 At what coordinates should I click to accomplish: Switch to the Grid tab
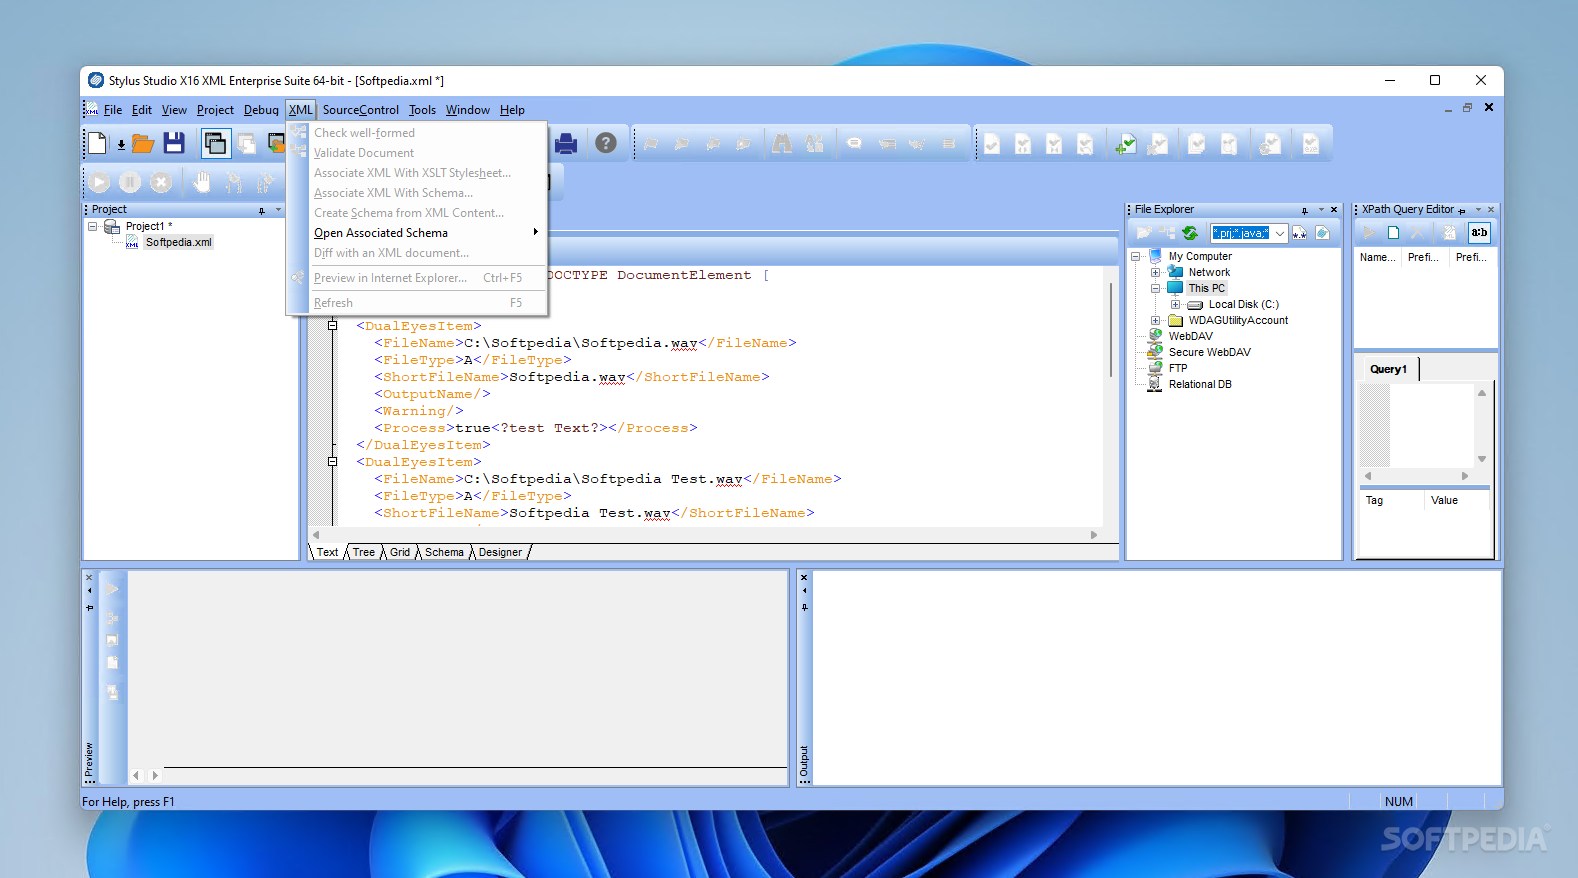[x=400, y=552]
